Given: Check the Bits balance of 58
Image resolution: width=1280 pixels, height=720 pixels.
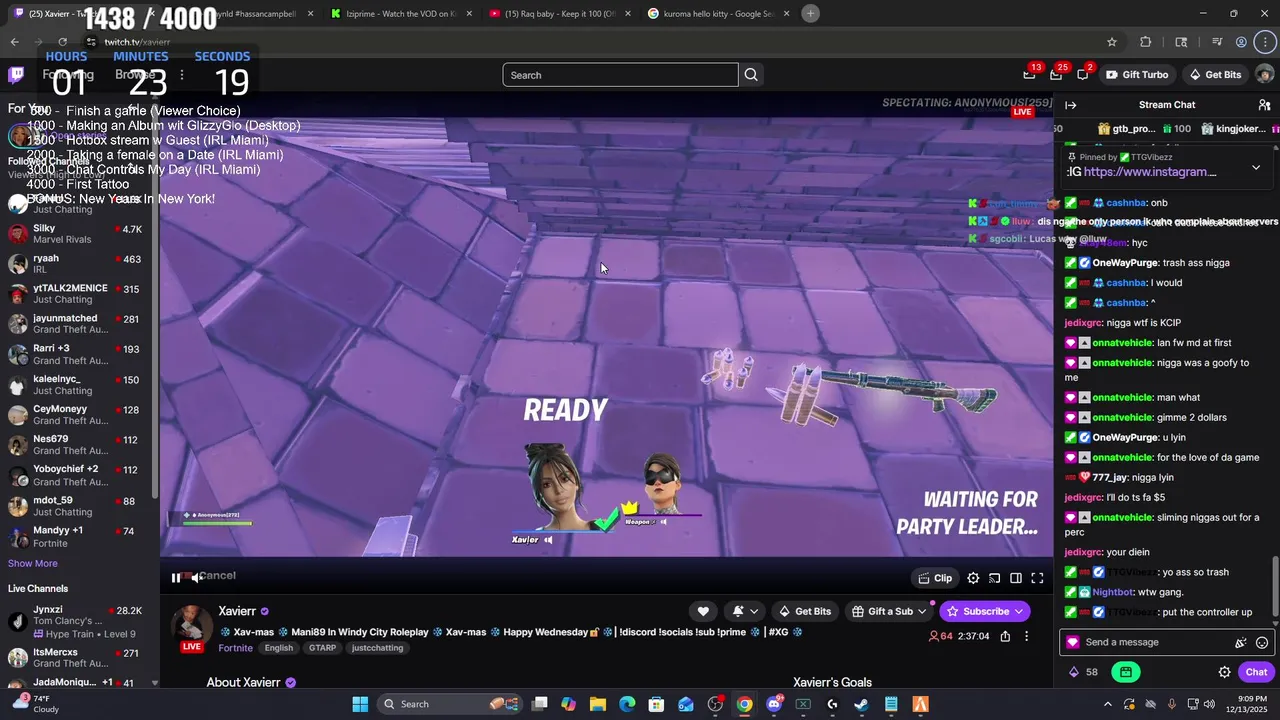Looking at the screenshot, I should tap(1084, 672).
